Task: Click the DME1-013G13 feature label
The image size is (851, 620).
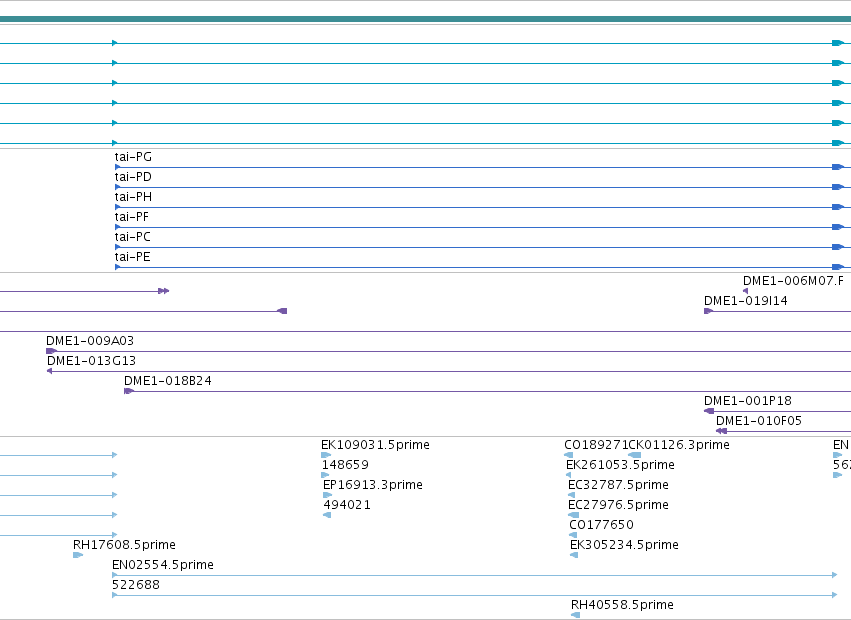Action: click(x=91, y=361)
